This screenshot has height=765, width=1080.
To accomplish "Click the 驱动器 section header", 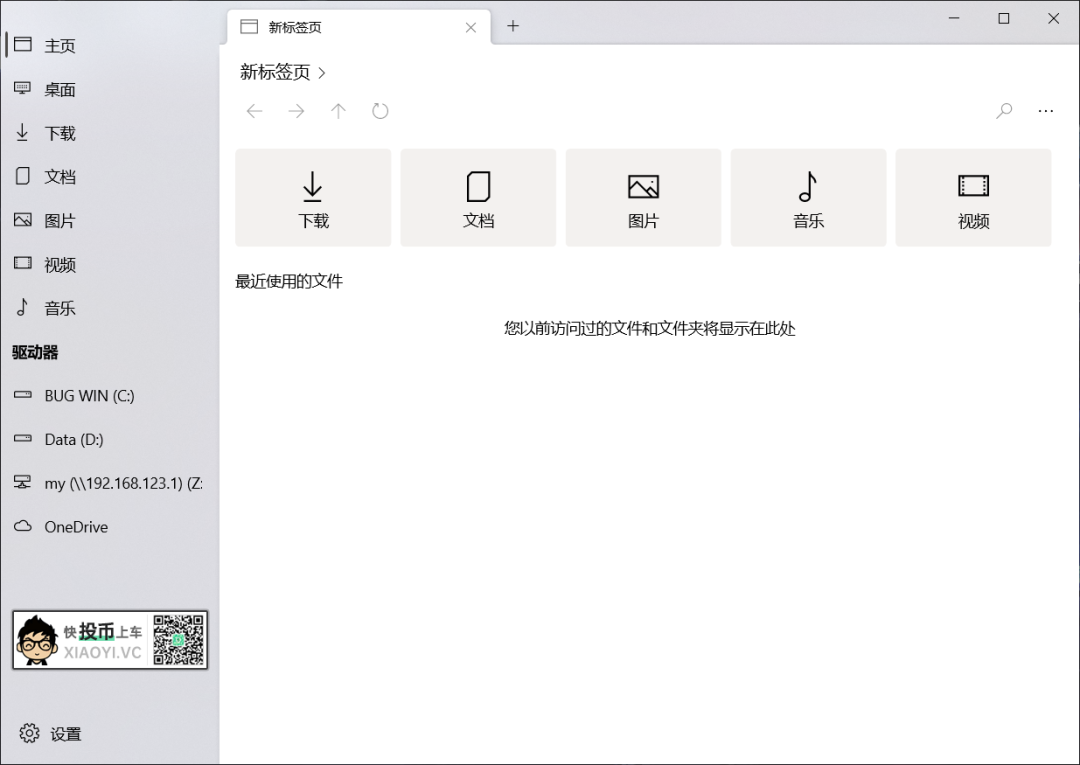I will pos(35,353).
